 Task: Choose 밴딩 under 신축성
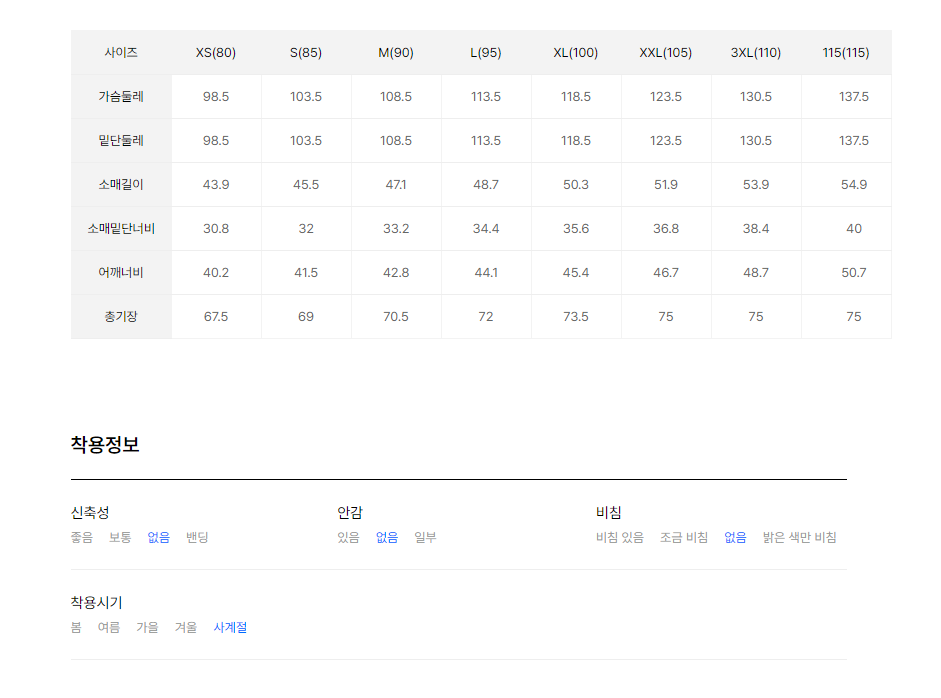click(x=197, y=537)
